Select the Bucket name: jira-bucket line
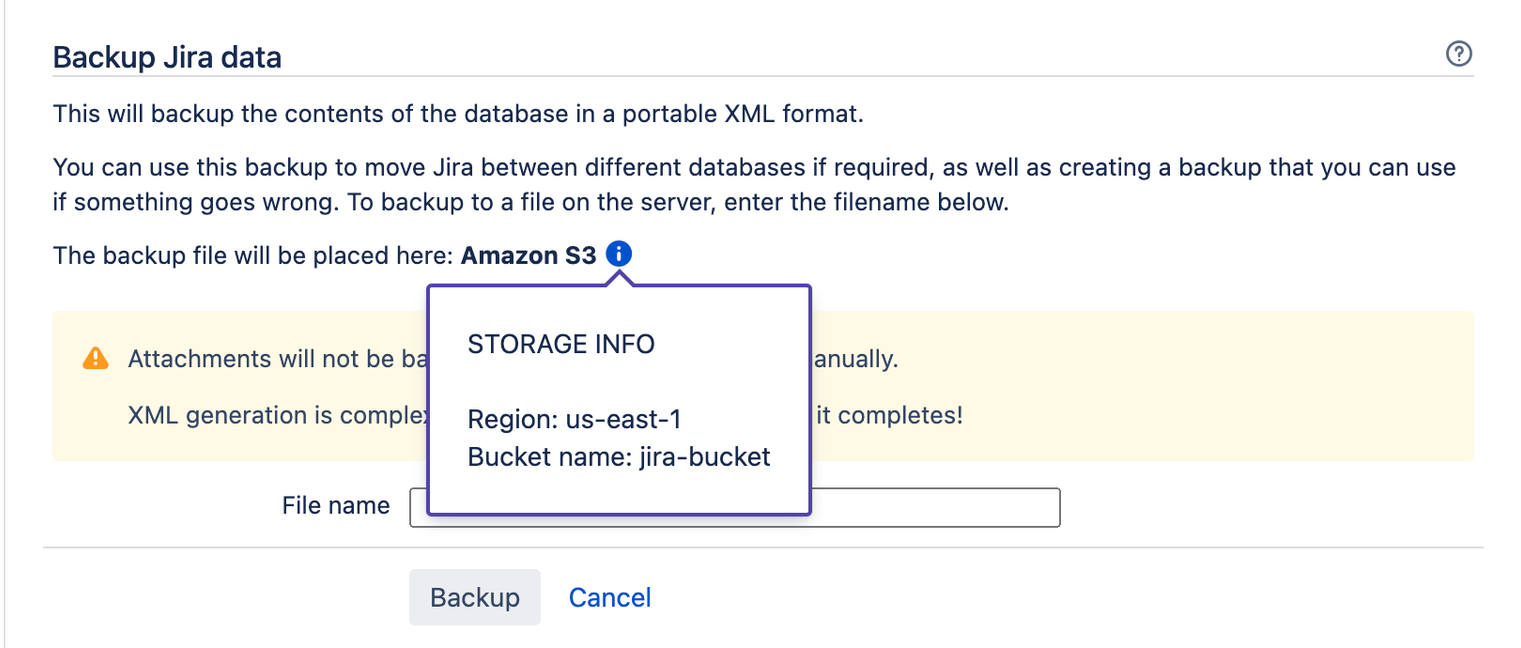1521x648 pixels. tap(618, 457)
